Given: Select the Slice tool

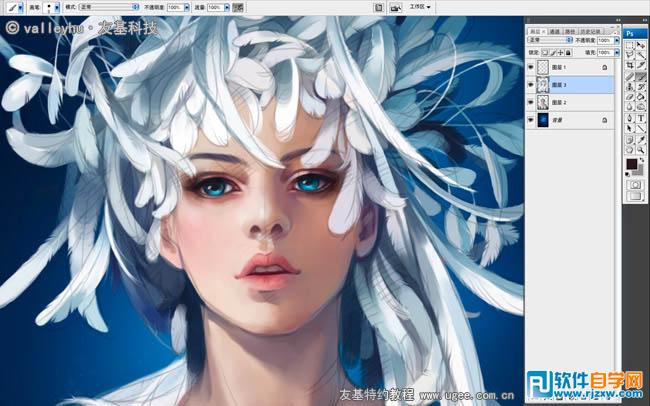Looking at the screenshot, I should point(641,65).
